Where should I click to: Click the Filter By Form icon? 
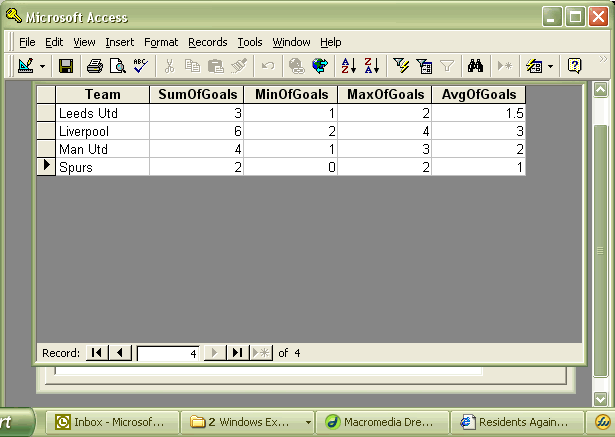tap(424, 66)
